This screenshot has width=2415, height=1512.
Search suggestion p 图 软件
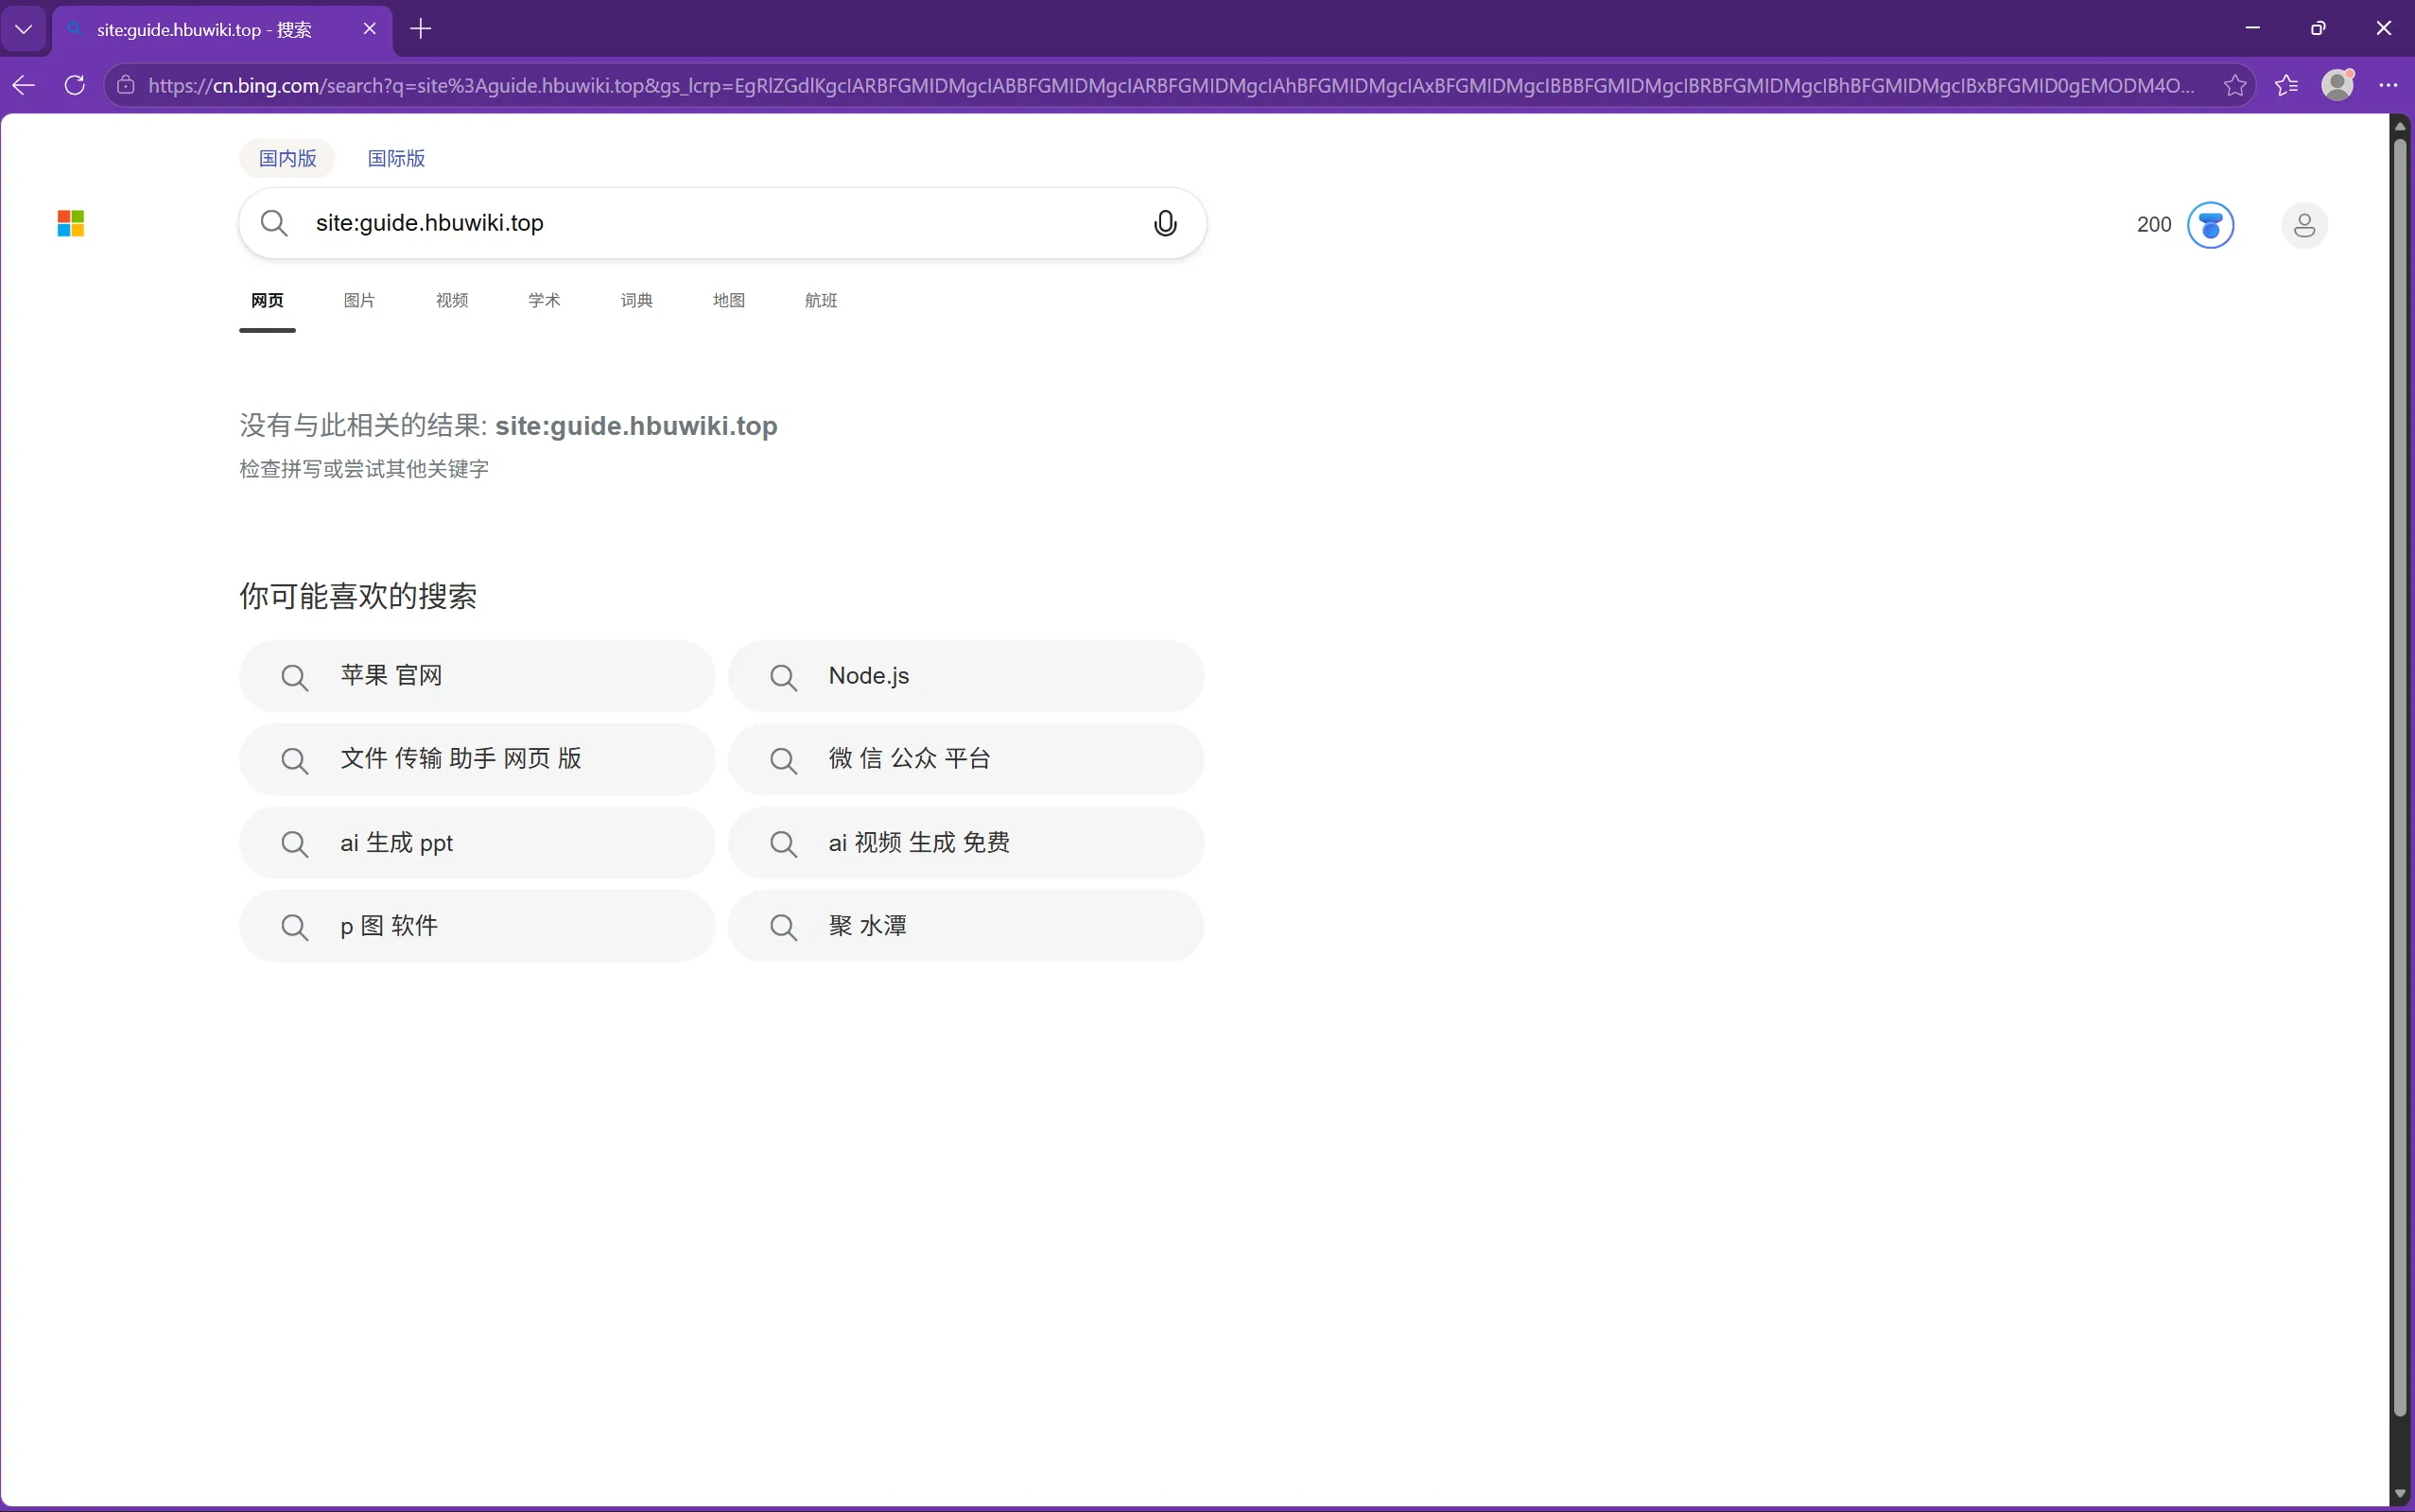coord(477,926)
